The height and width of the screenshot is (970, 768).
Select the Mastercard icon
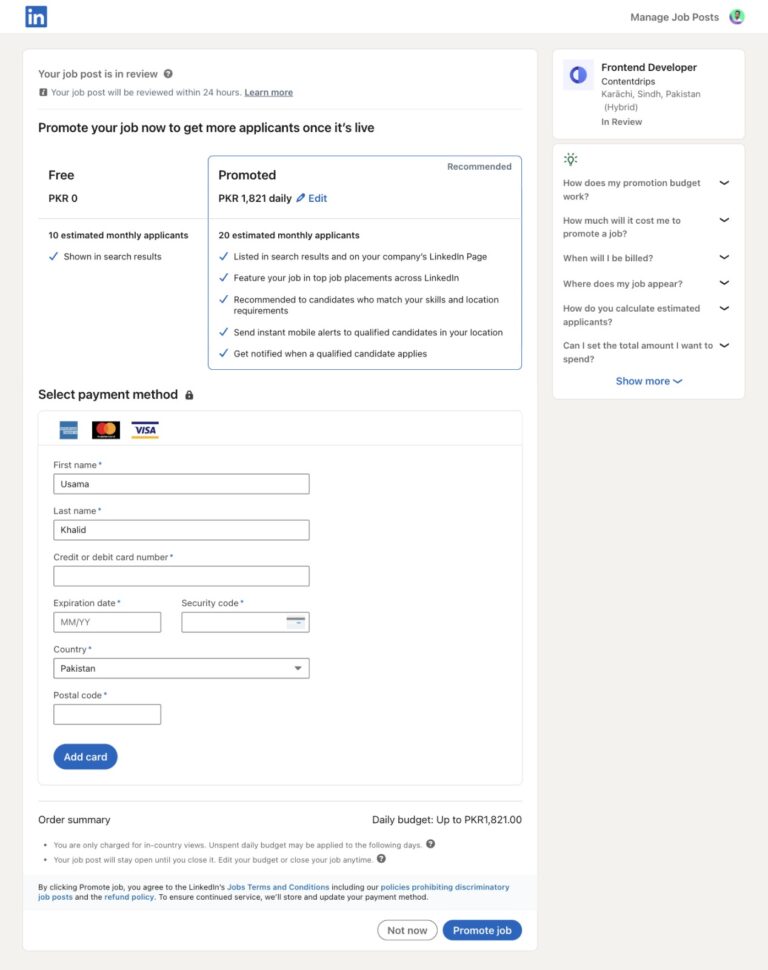click(x=106, y=430)
